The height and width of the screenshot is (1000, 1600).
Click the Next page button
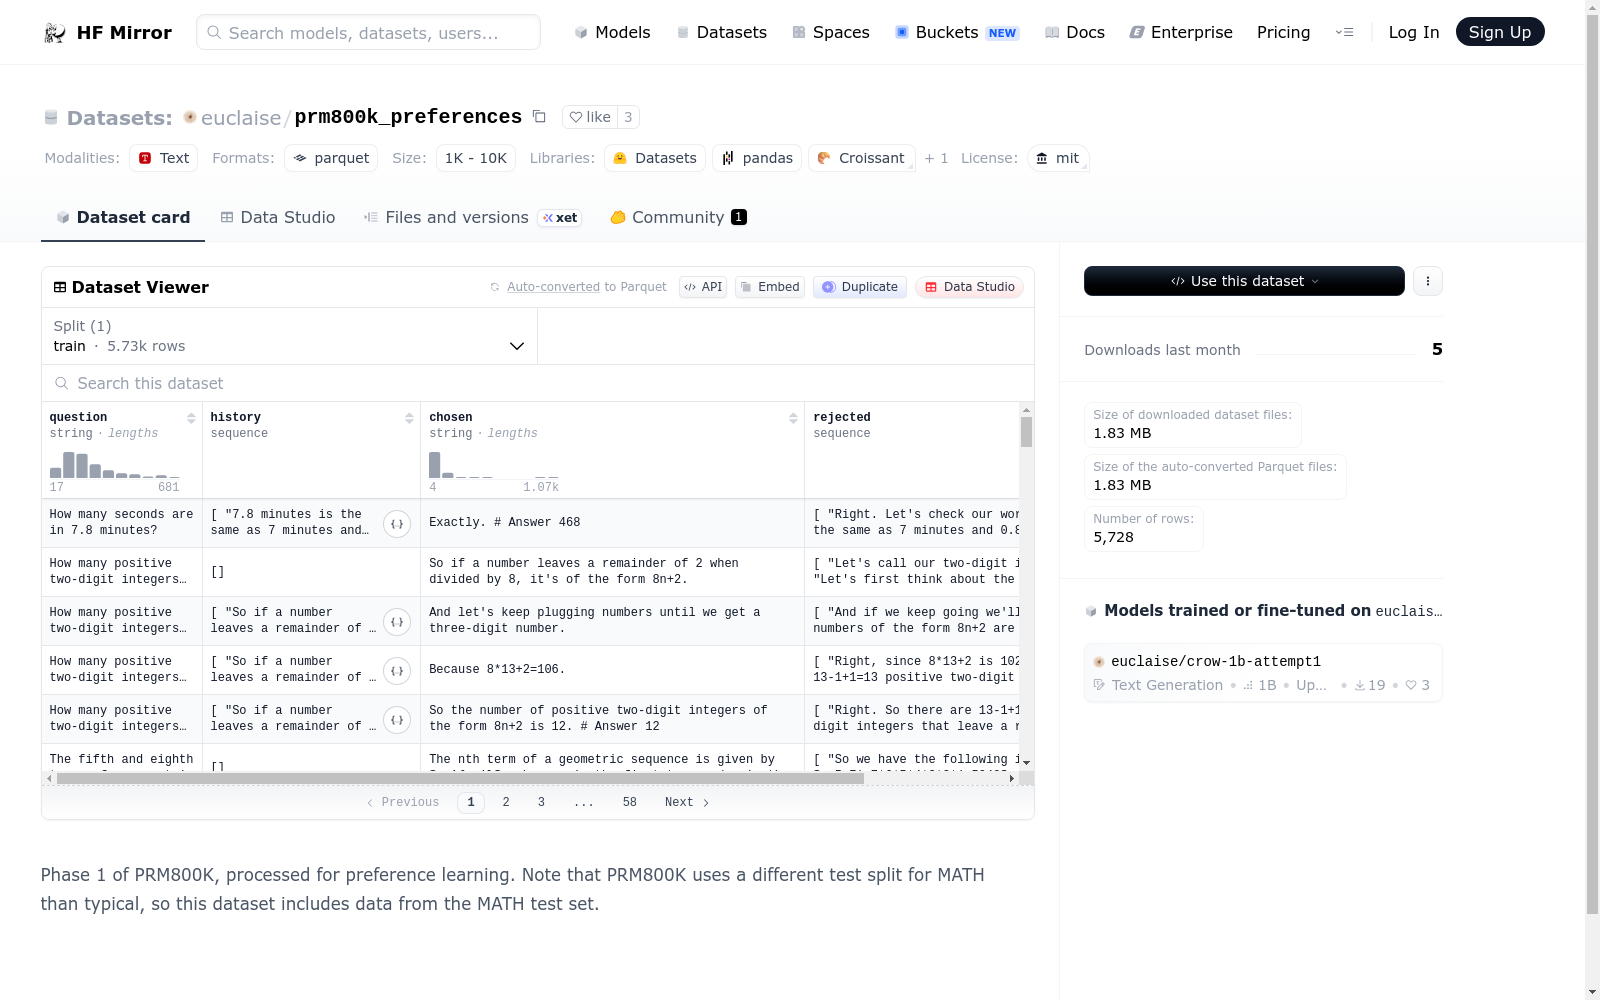pyautogui.click(x=687, y=802)
